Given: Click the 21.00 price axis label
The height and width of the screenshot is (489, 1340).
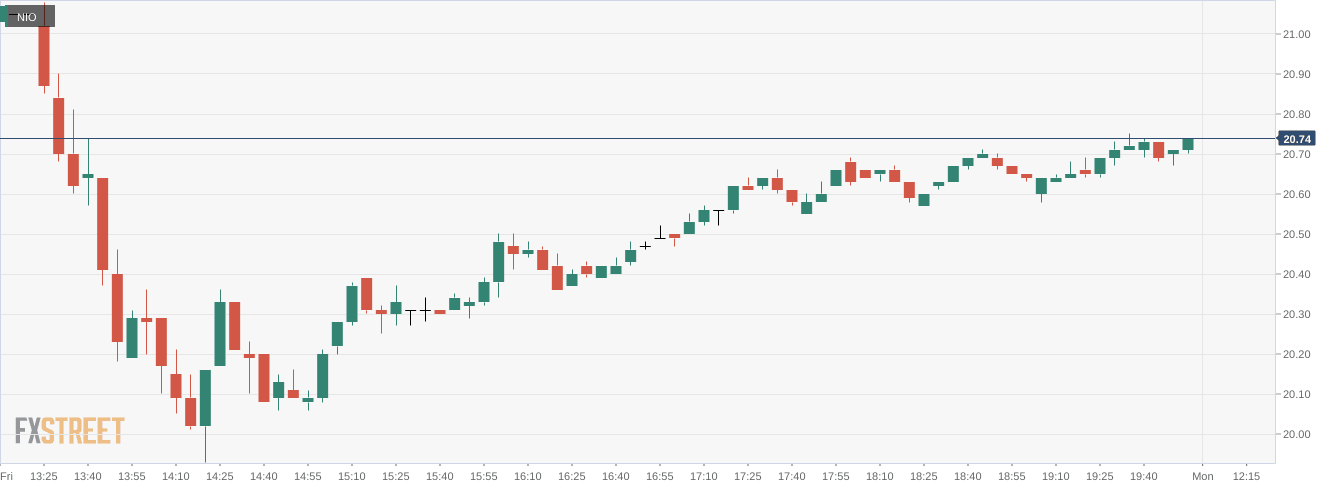Looking at the screenshot, I should pyautogui.click(x=1296, y=34).
